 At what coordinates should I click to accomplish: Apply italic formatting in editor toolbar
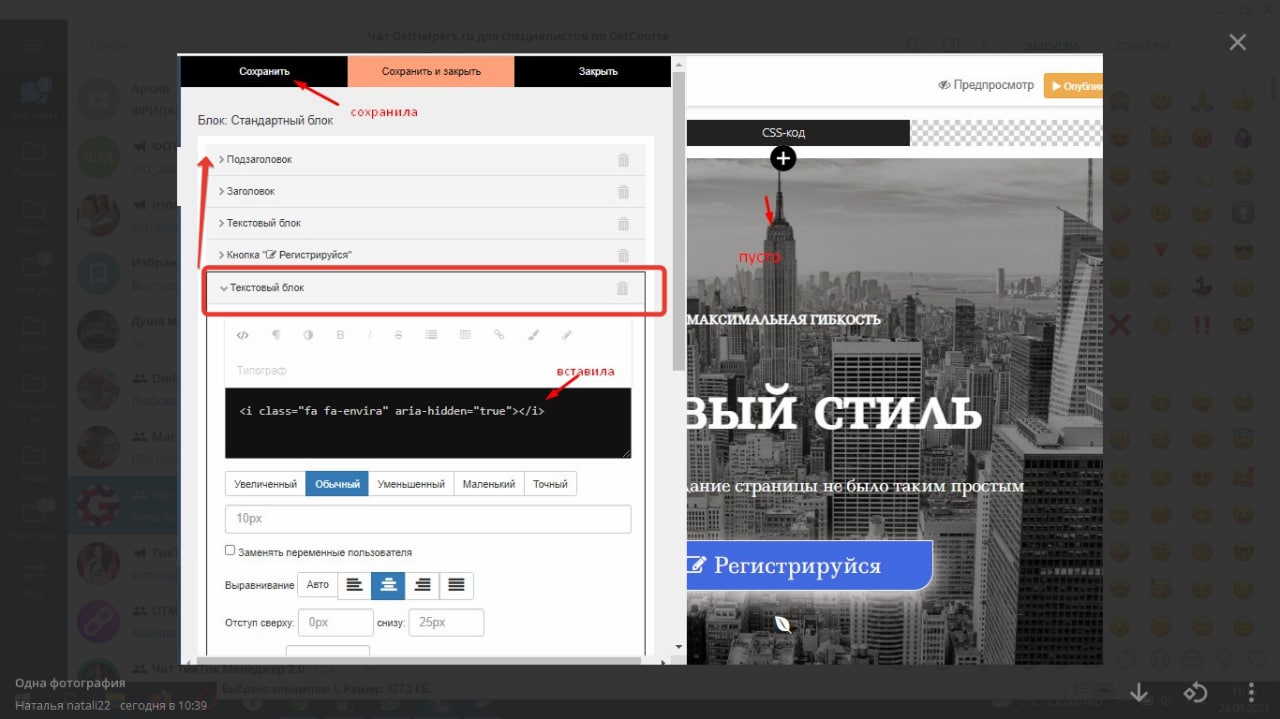pyautogui.click(x=369, y=335)
